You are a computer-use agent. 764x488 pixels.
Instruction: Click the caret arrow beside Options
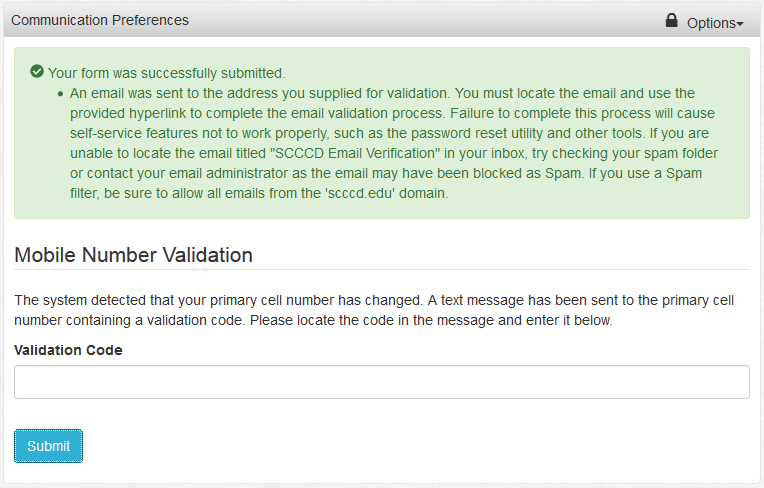740,23
